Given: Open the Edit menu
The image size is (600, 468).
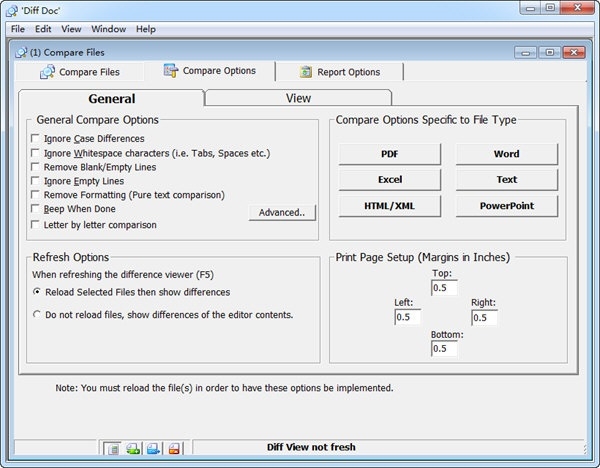Looking at the screenshot, I should pos(43,29).
